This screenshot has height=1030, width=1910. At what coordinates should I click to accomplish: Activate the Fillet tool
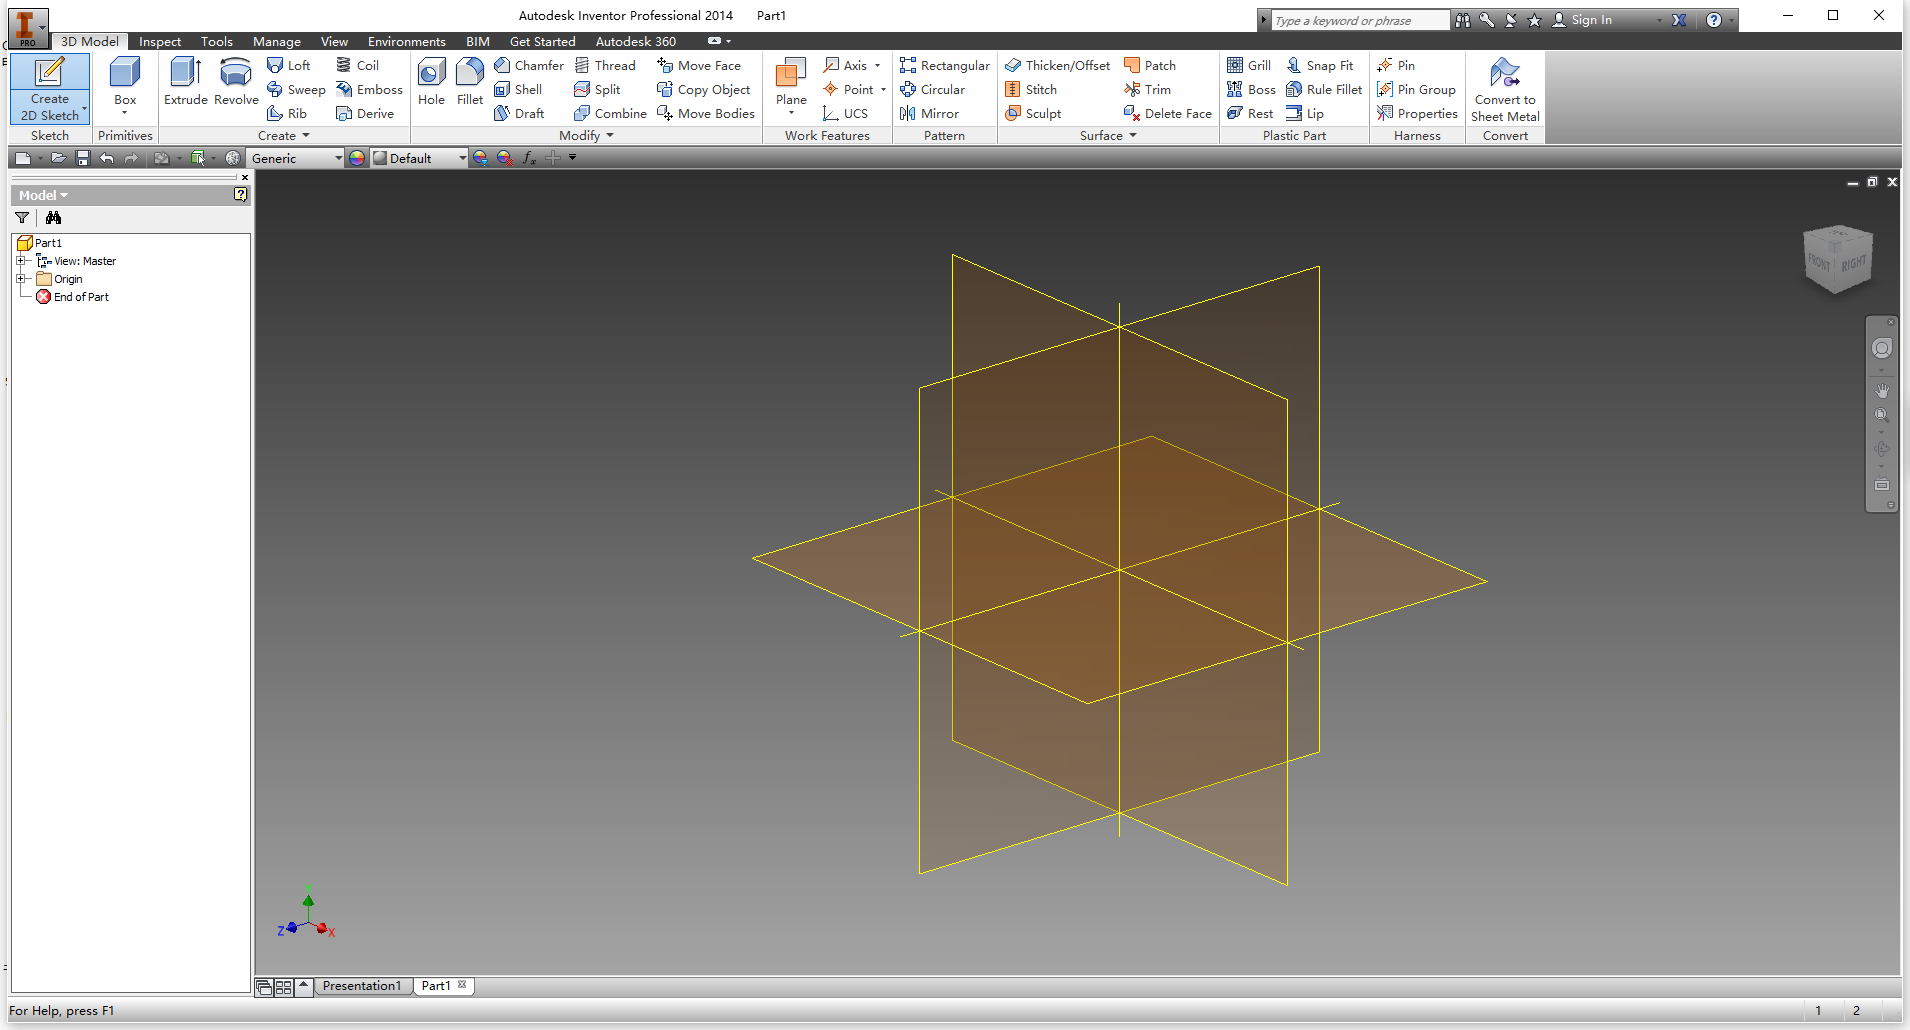(x=469, y=81)
